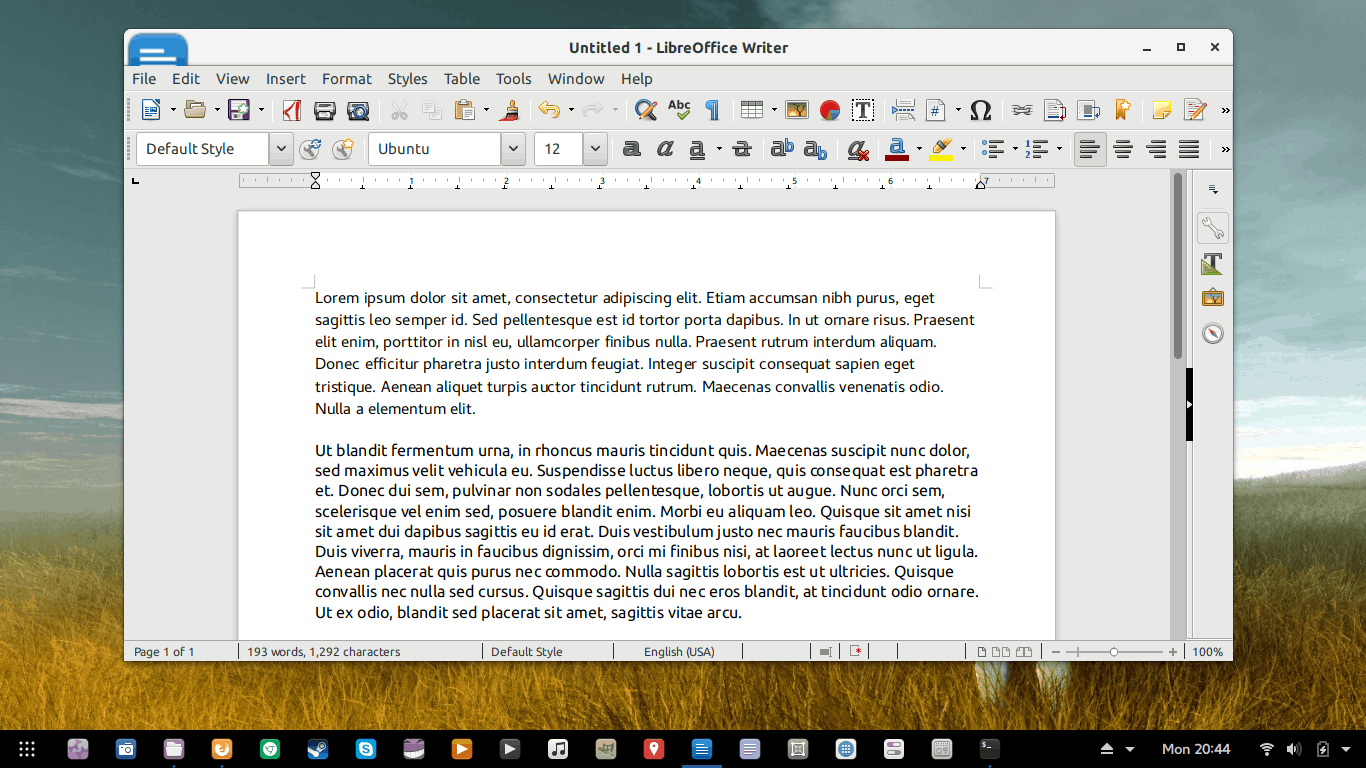Toggle formatting marks pilcrow

712,110
